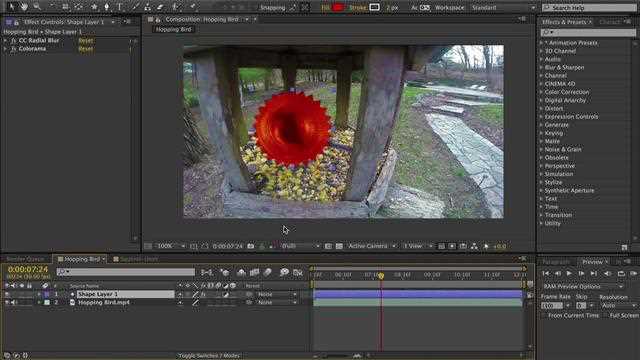
Task: Click the timeline current-time indicator marker
Action: (x=381, y=276)
